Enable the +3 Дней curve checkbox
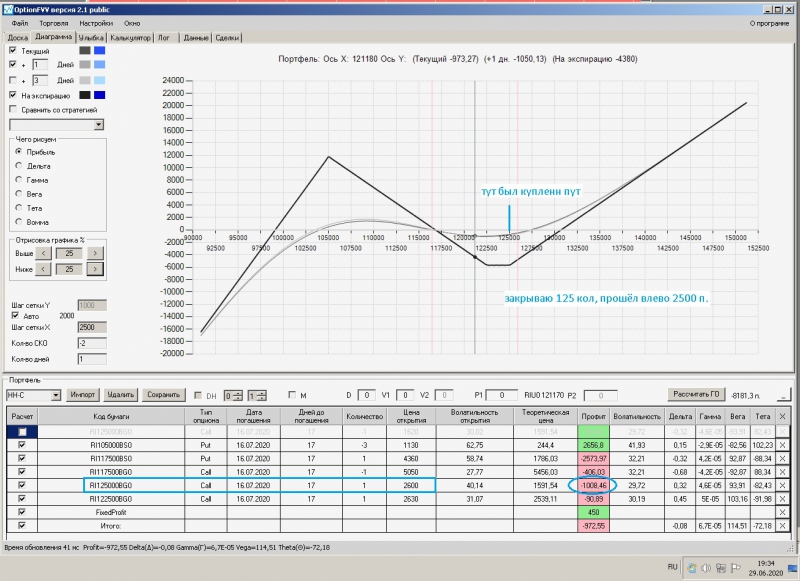This screenshot has width=800, height=581. 13,80
